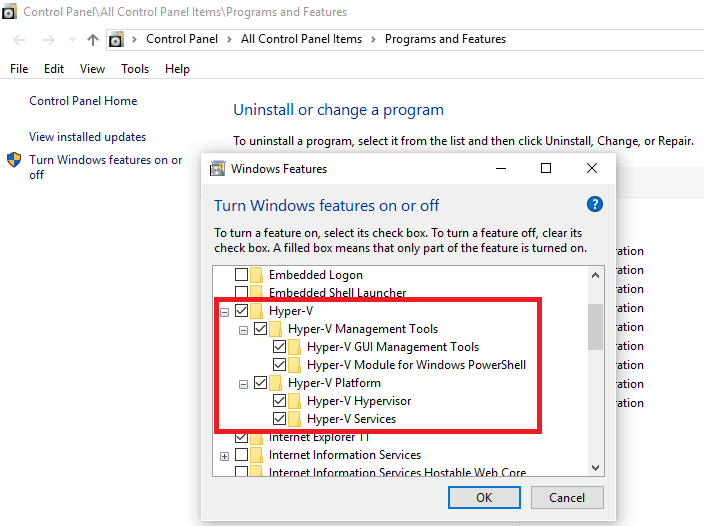Open the Edit menu

(54, 69)
